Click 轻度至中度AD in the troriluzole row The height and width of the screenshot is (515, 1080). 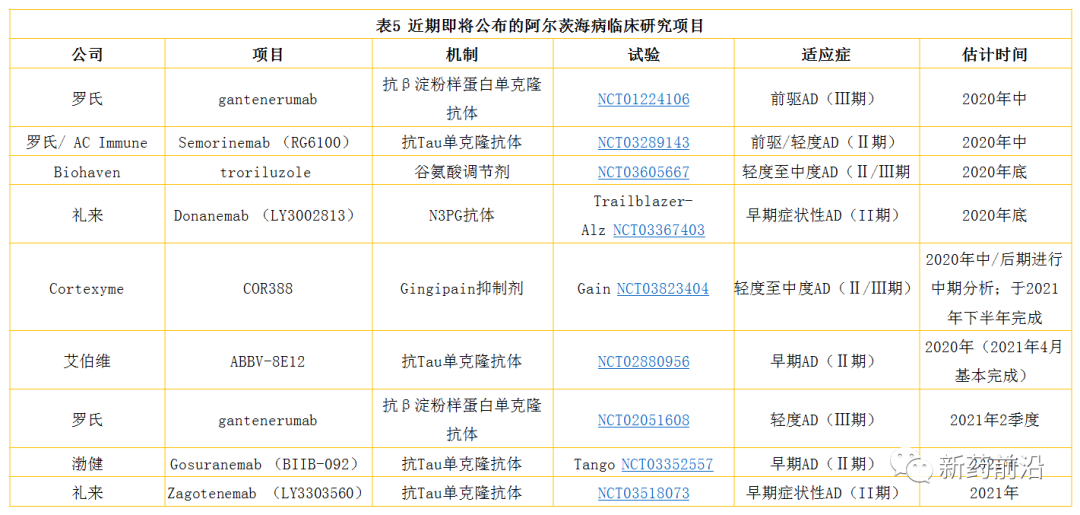(x=827, y=171)
